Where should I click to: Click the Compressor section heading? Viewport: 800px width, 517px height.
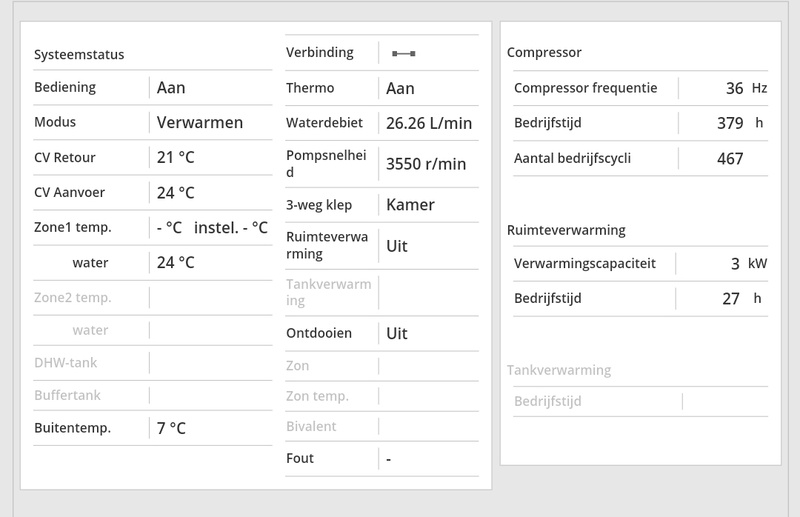click(544, 53)
